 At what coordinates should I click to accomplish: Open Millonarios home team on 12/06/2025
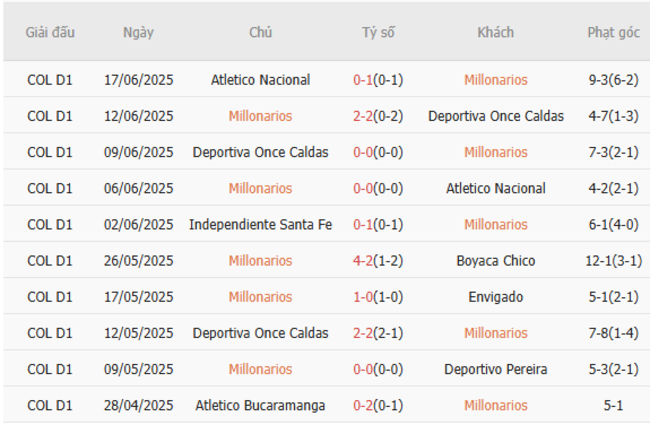260,116
